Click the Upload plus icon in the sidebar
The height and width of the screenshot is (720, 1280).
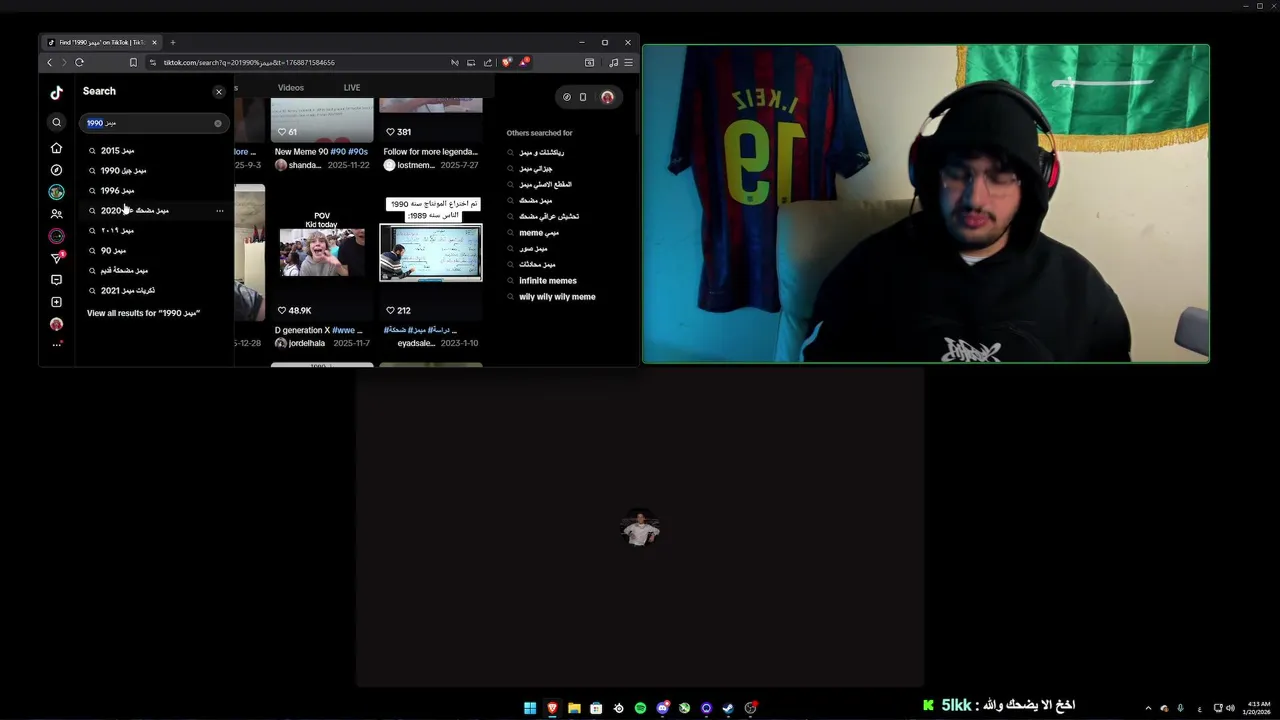click(56, 302)
